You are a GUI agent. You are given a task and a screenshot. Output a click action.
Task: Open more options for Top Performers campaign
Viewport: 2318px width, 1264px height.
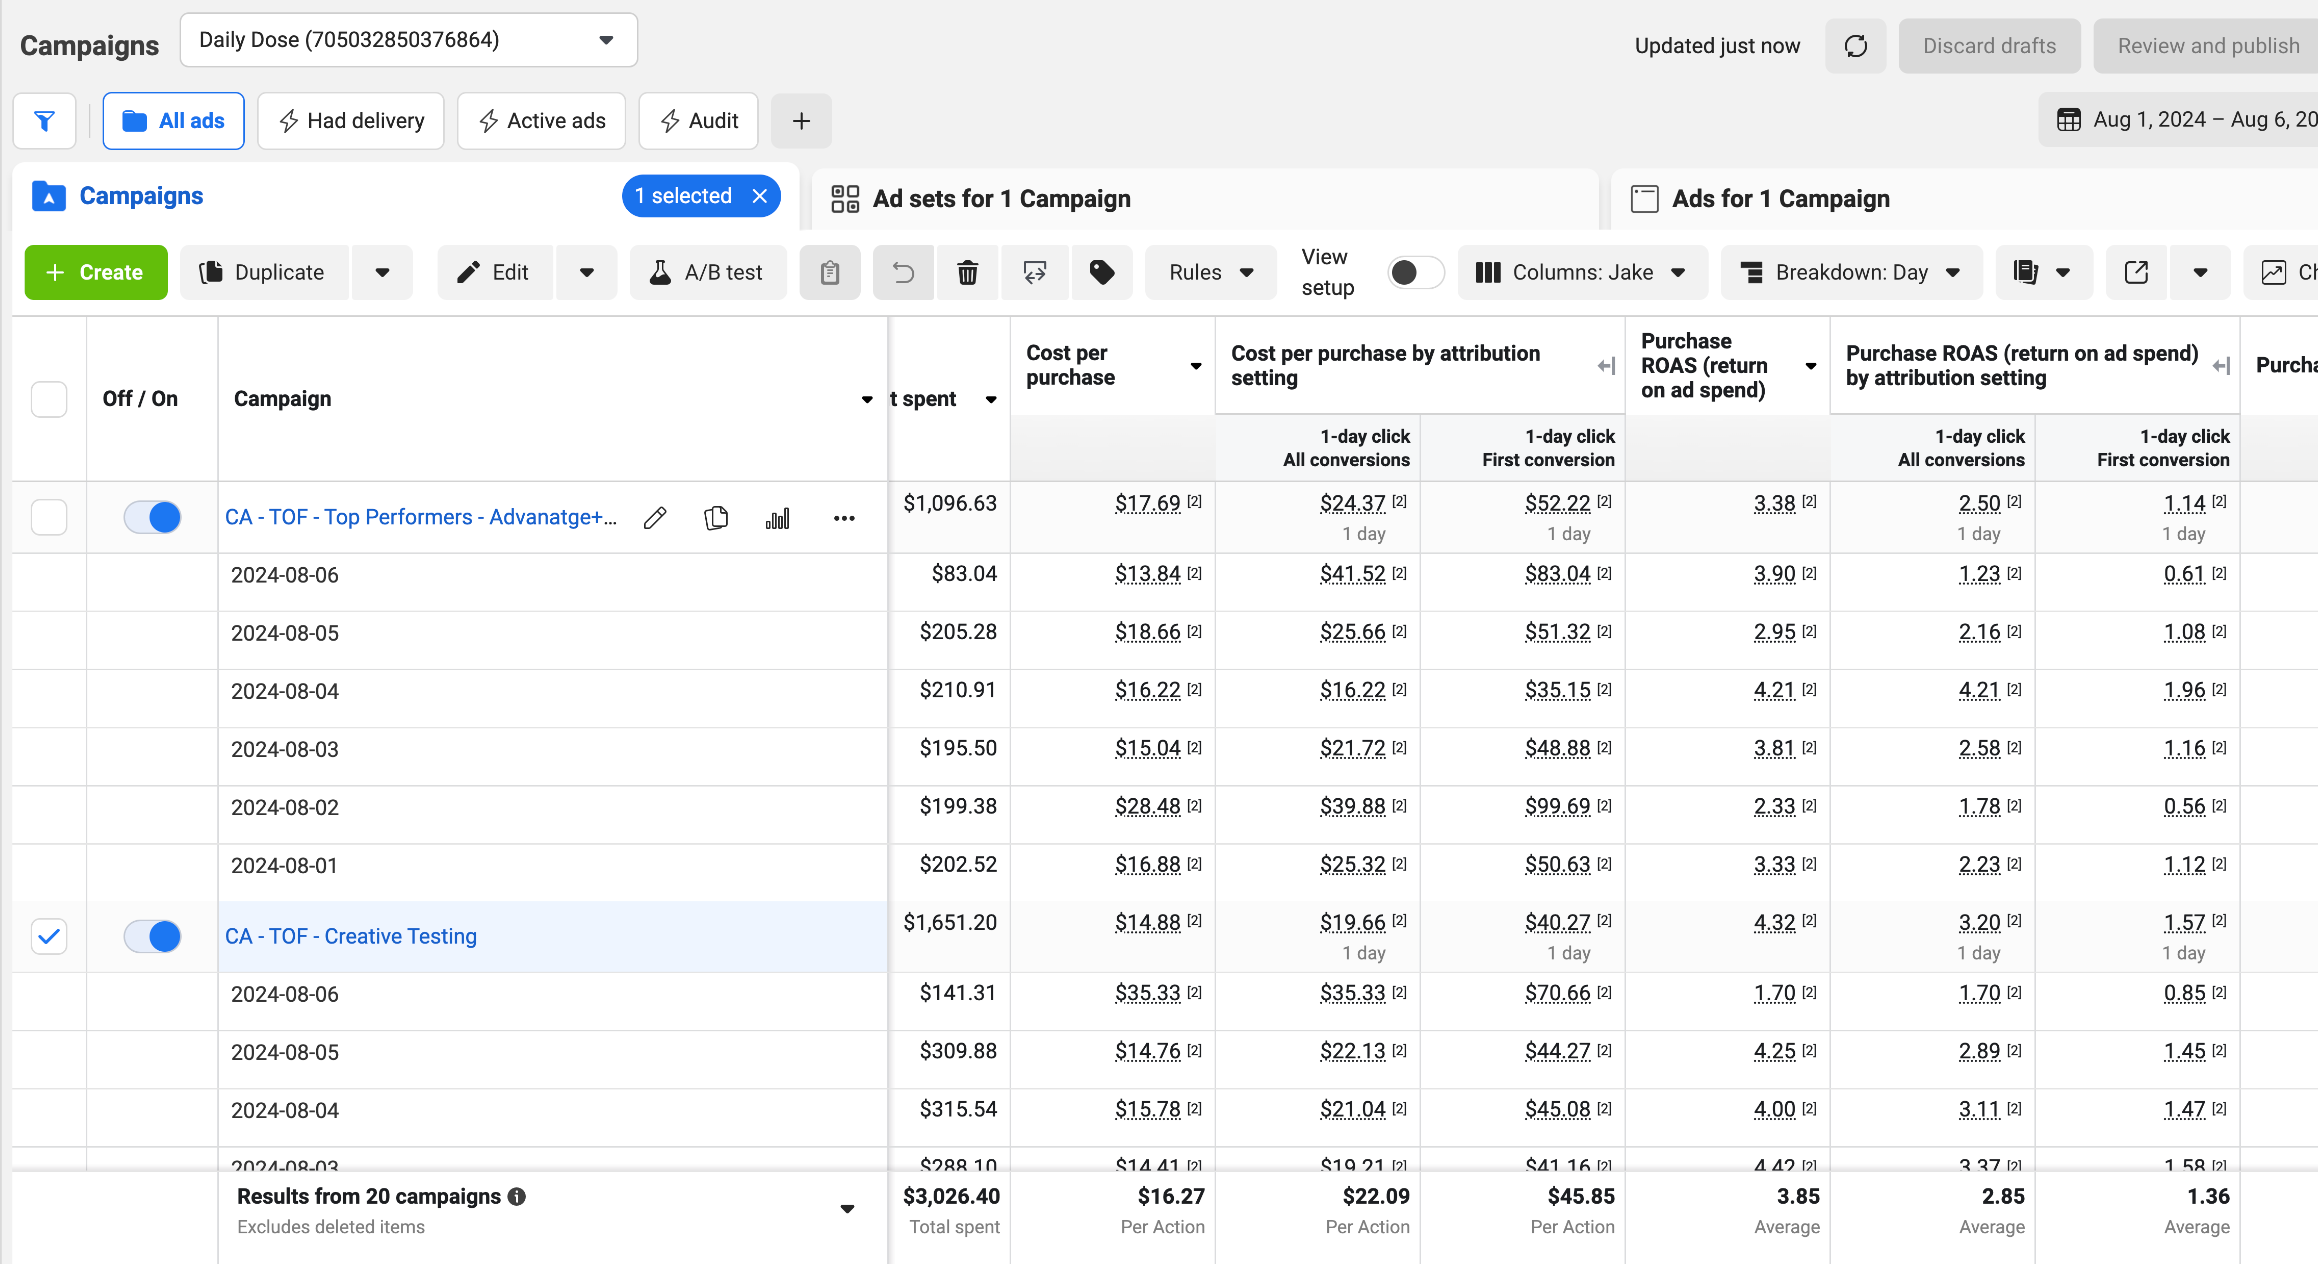coord(844,518)
